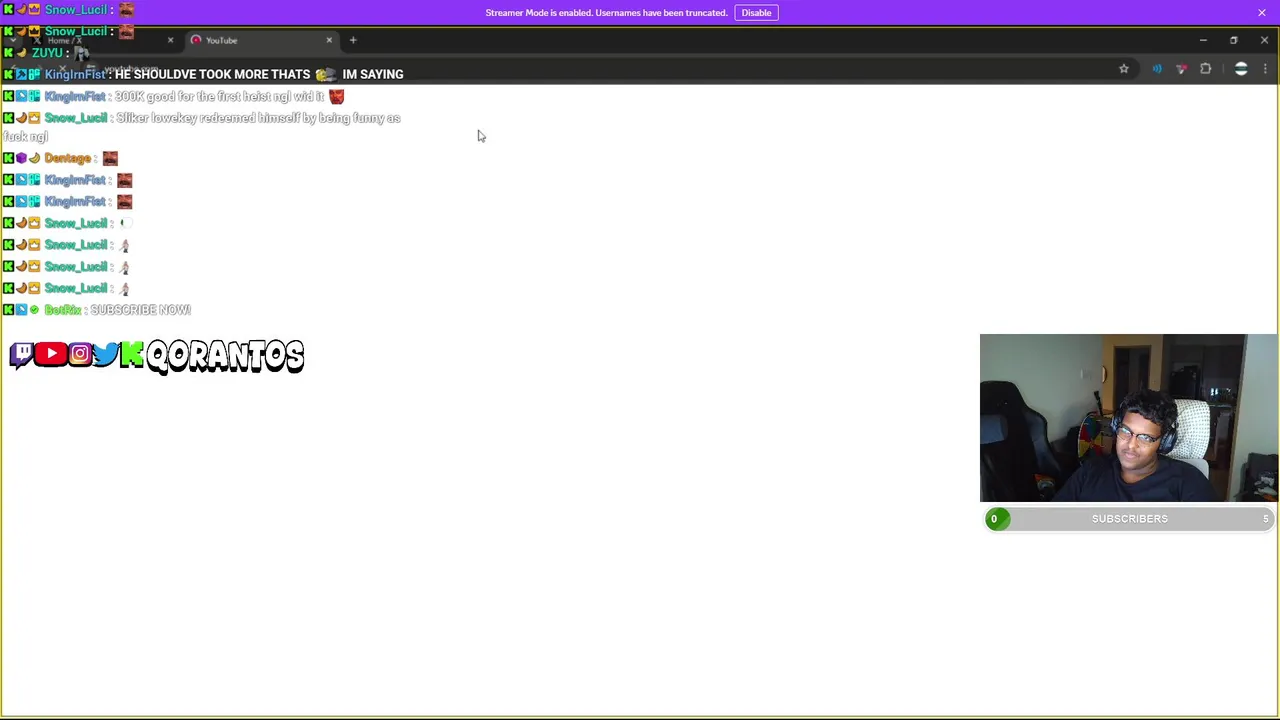Screen dimensions: 1280x720
Task: Click the "SUBSCRIBE NOW!" chat message from BotRix
Action: 140,310
